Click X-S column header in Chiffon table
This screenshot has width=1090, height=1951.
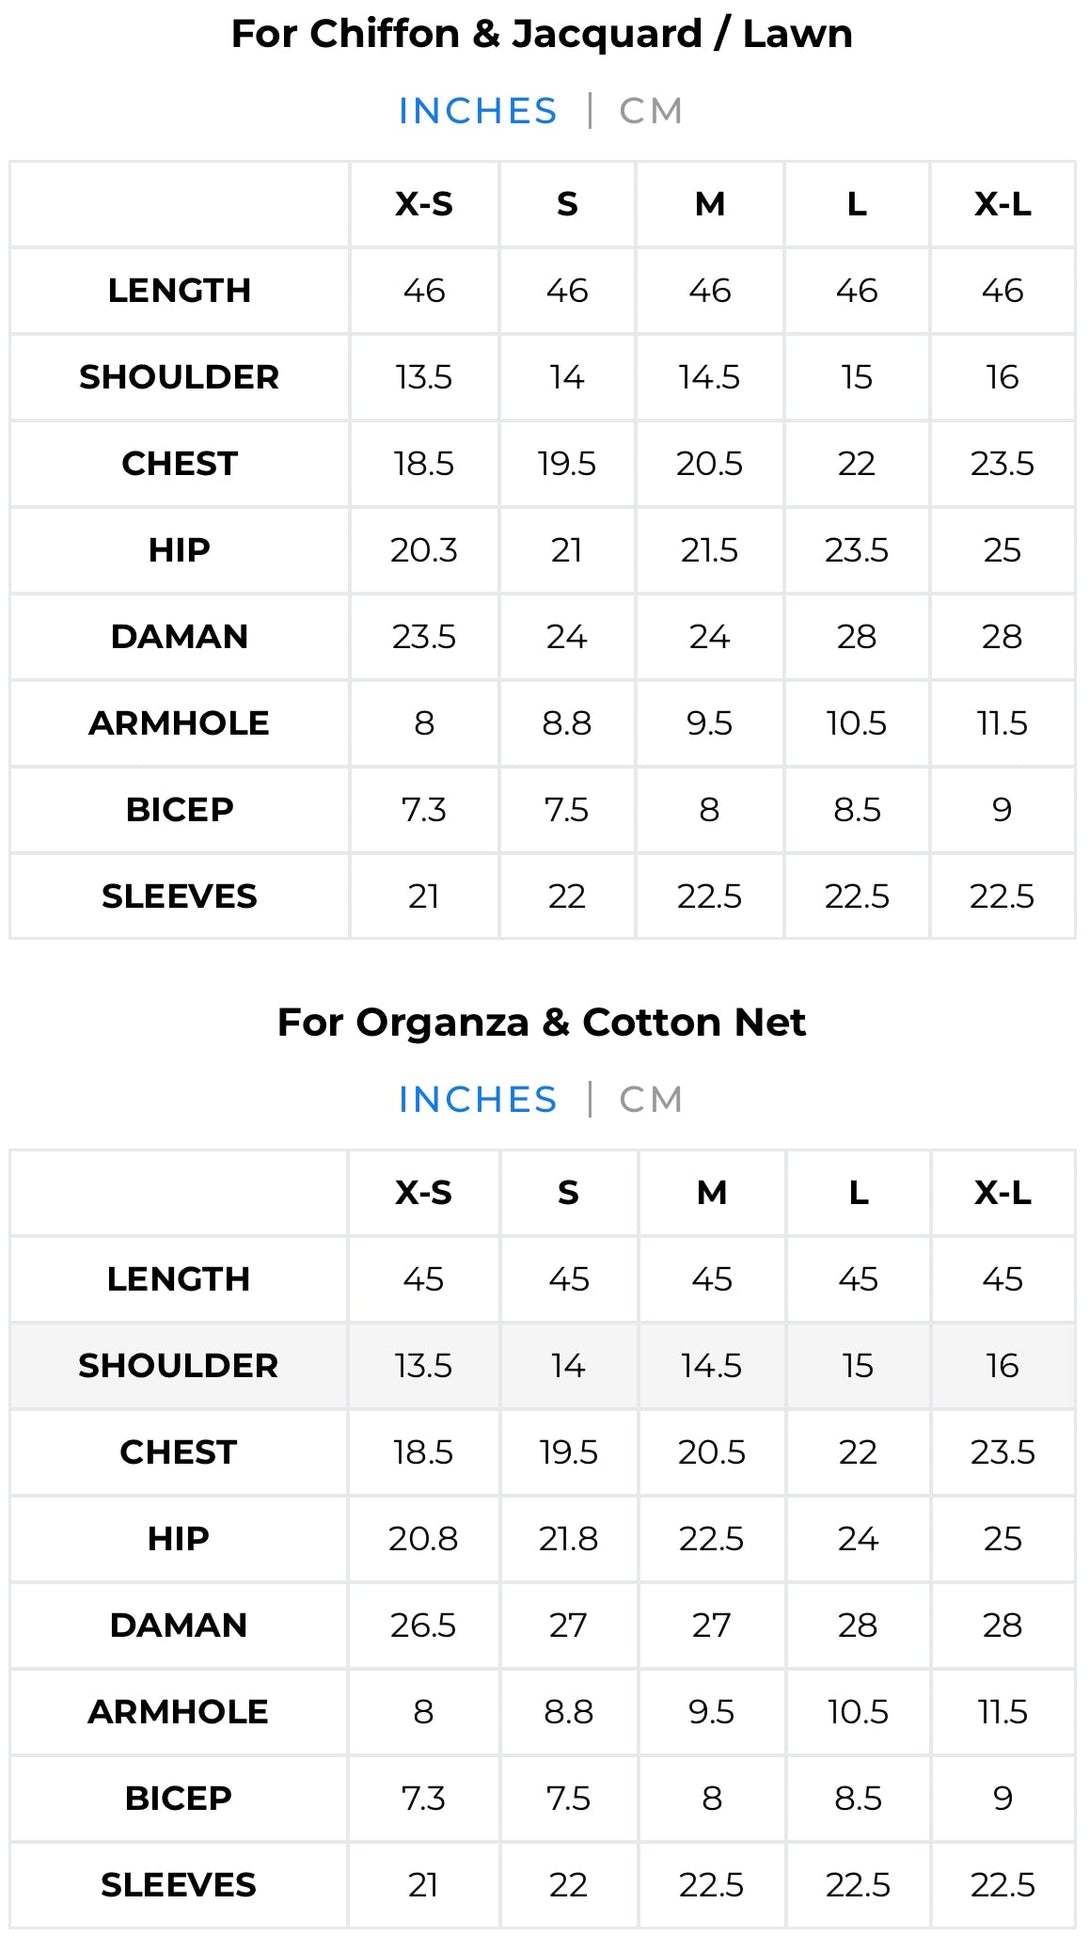coord(424,204)
